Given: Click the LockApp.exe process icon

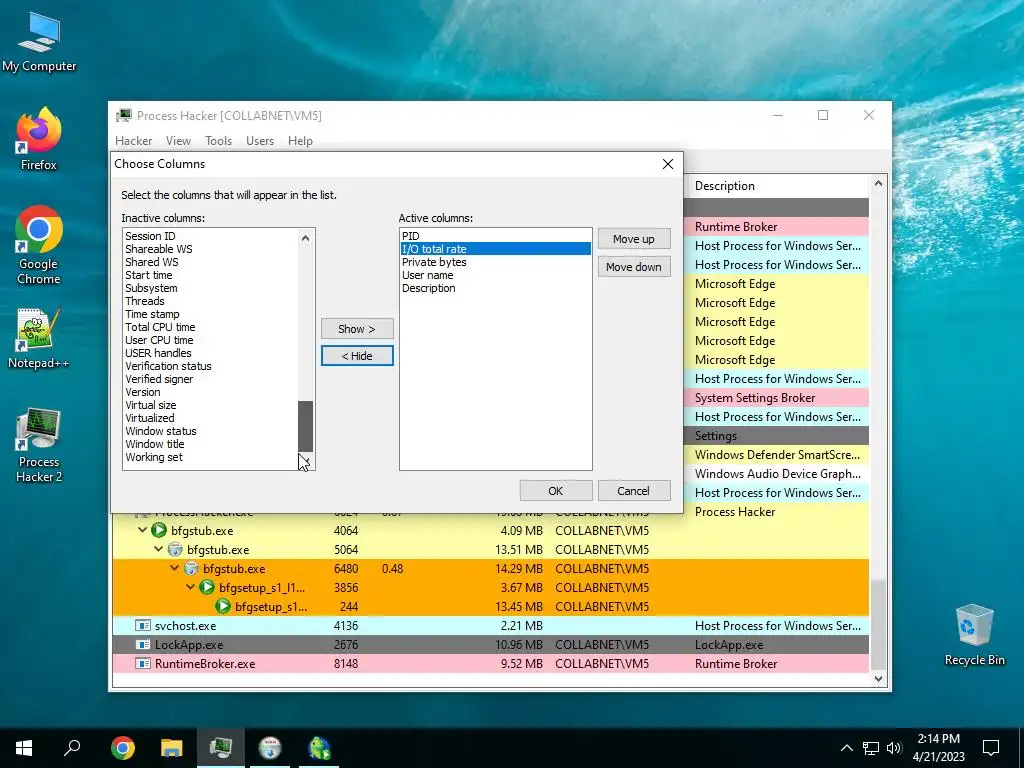Looking at the screenshot, I should [142, 645].
